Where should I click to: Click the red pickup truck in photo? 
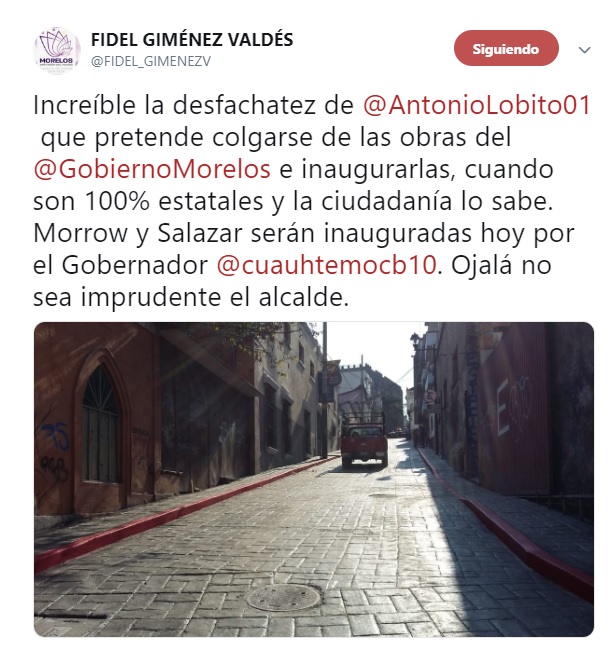click(x=364, y=444)
